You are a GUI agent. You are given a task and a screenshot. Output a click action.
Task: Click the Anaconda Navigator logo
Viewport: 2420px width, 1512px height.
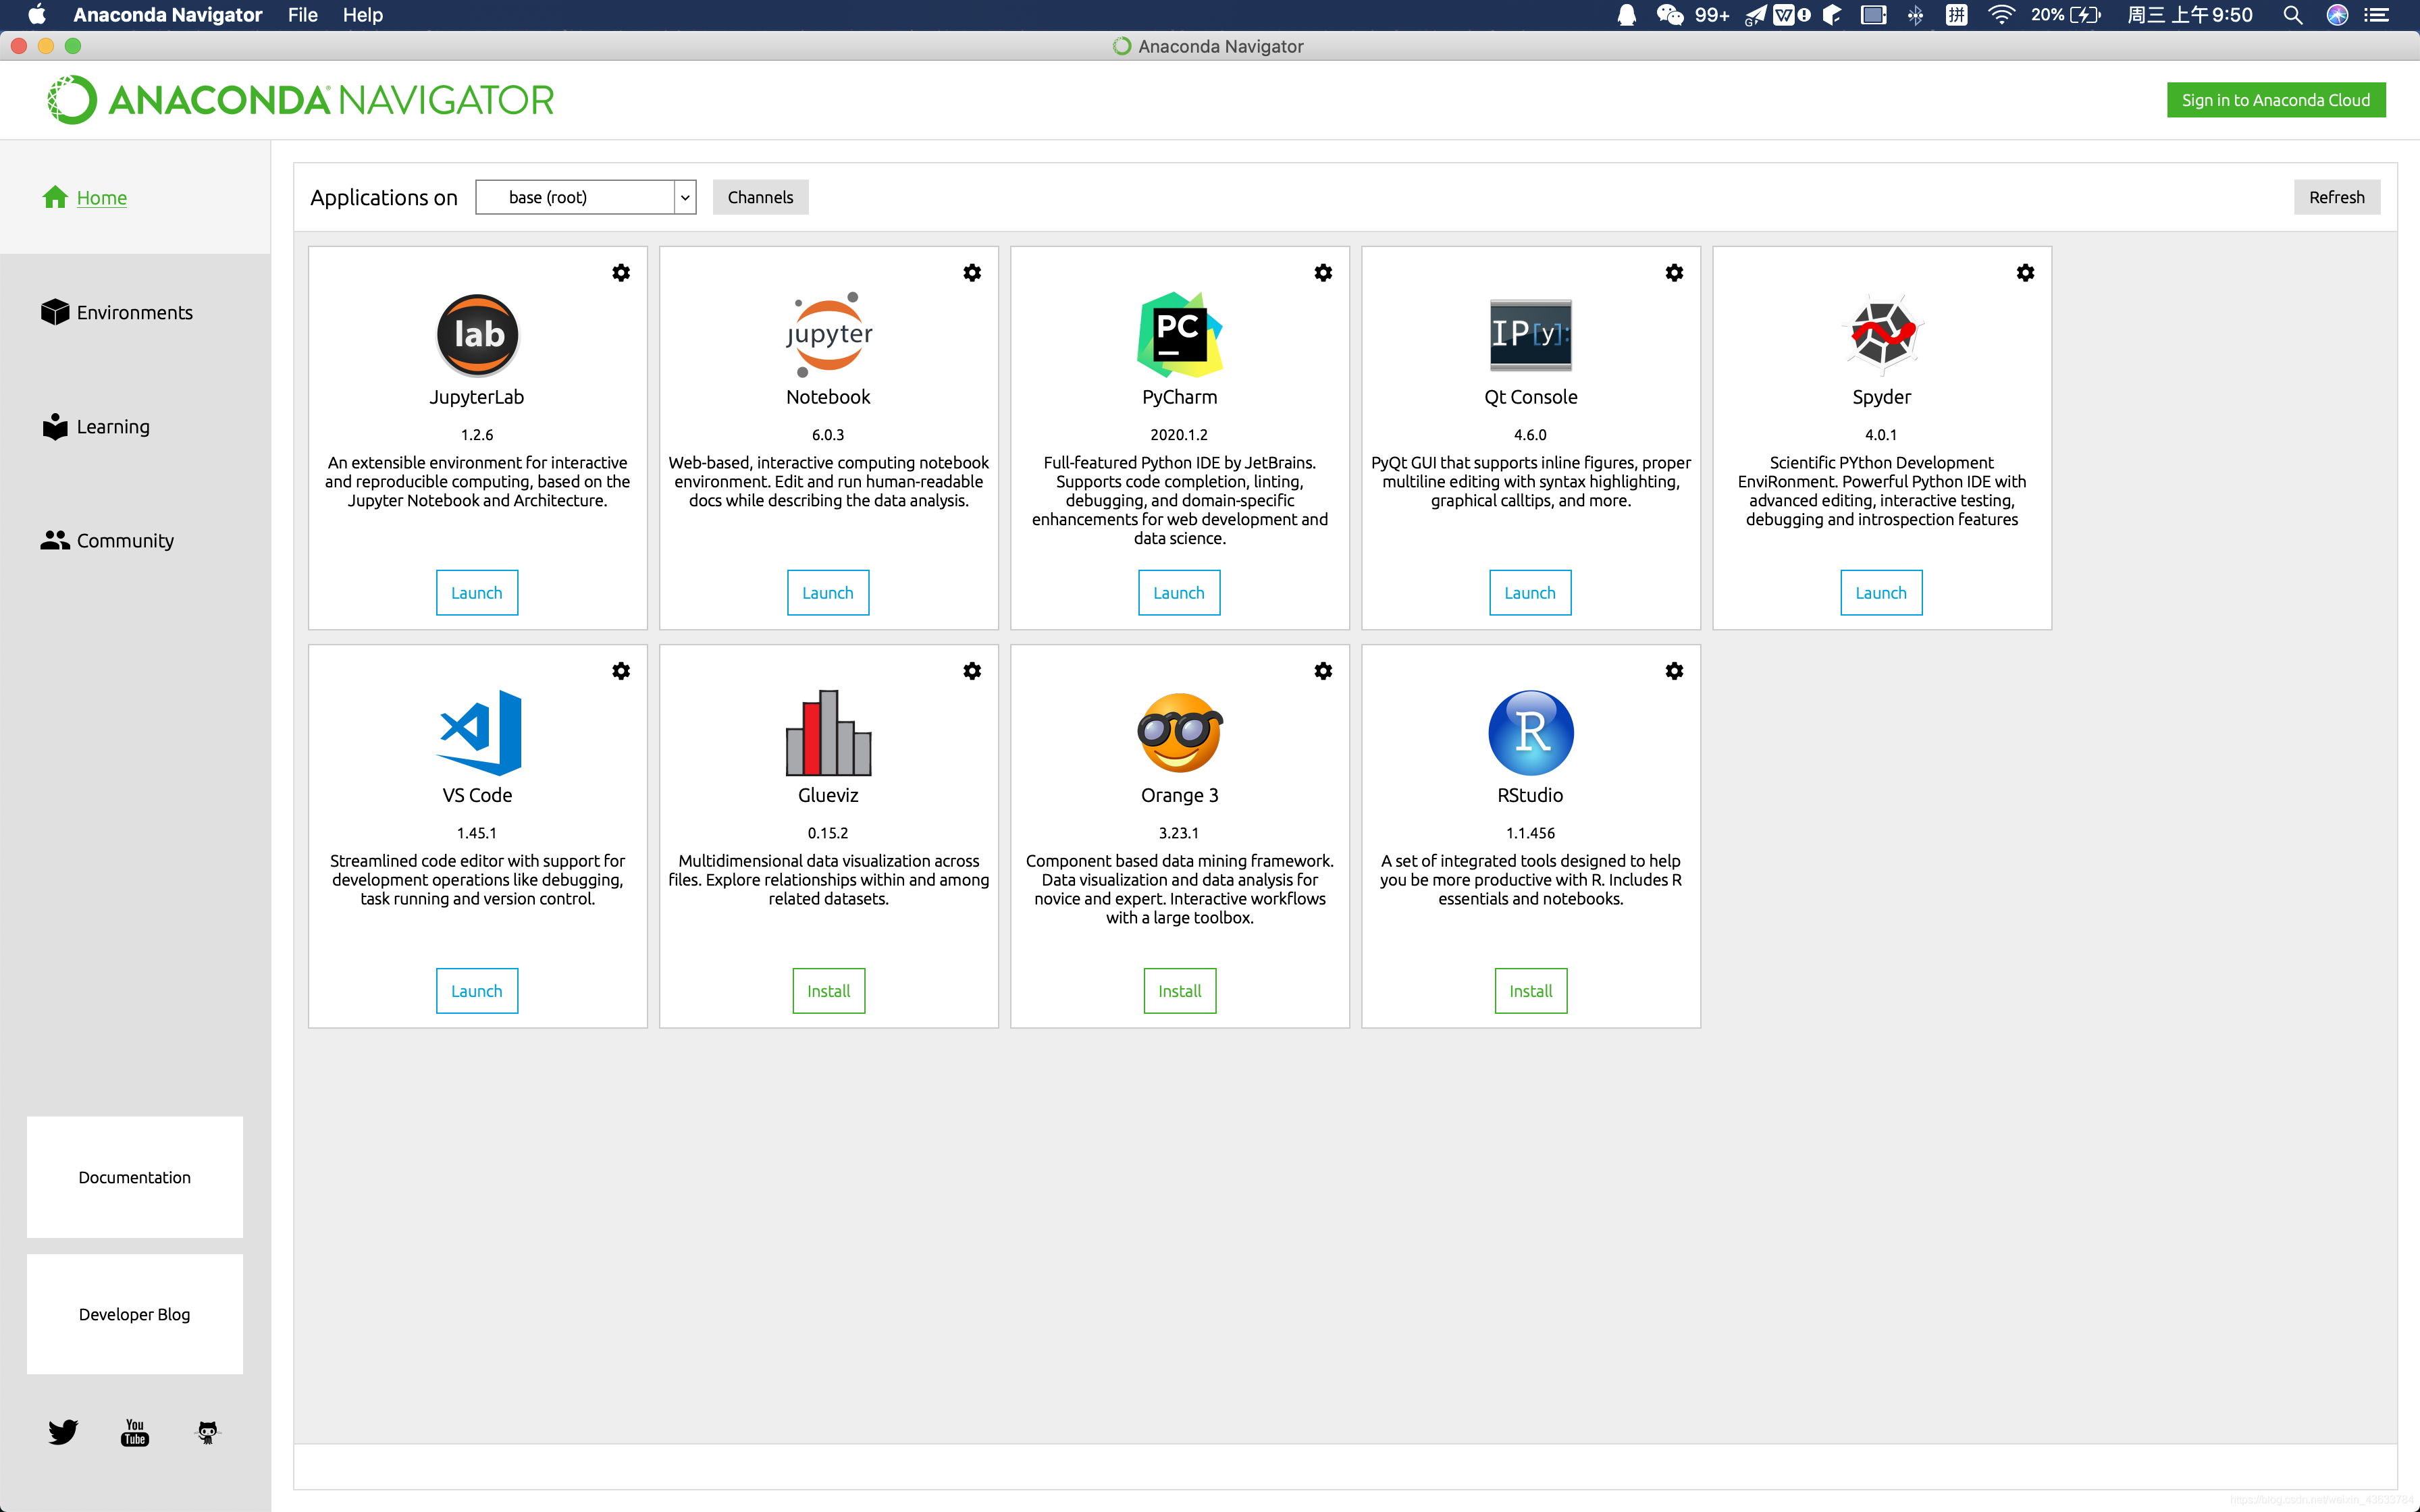[300, 100]
